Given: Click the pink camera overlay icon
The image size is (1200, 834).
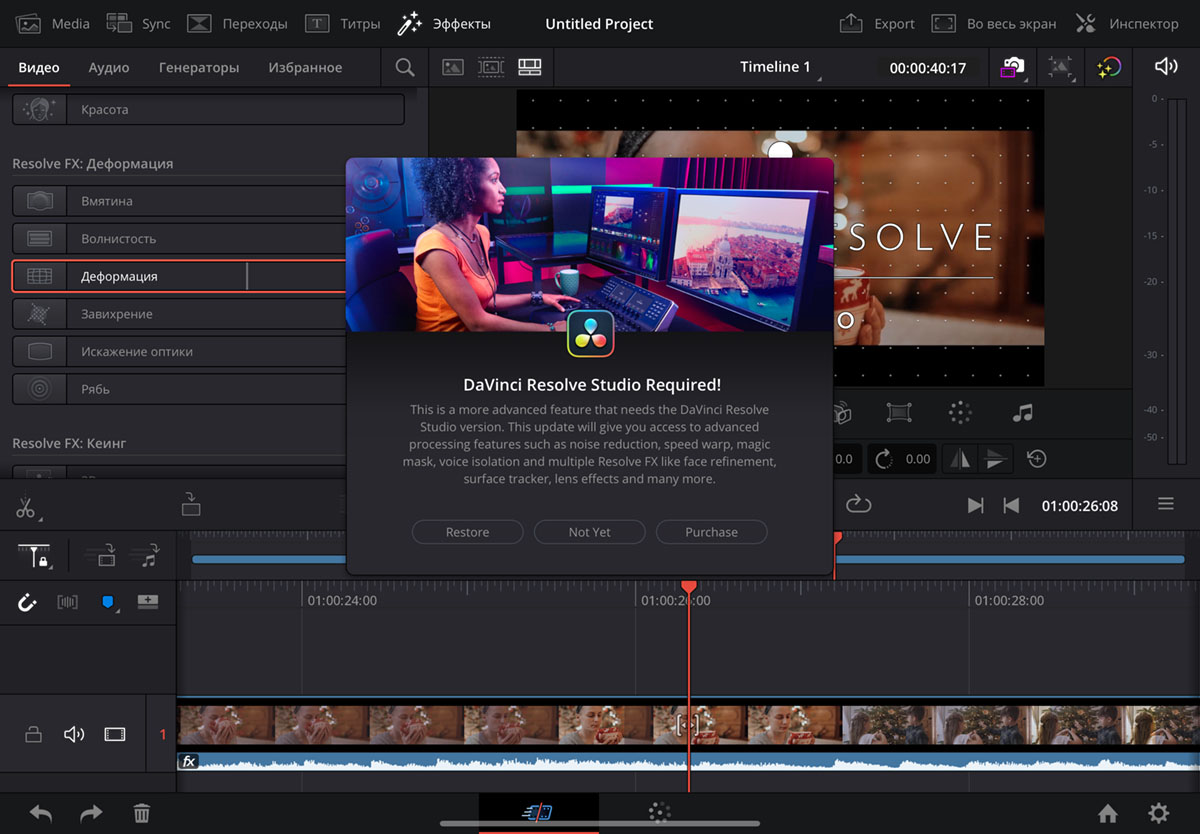Looking at the screenshot, I should click(1012, 68).
